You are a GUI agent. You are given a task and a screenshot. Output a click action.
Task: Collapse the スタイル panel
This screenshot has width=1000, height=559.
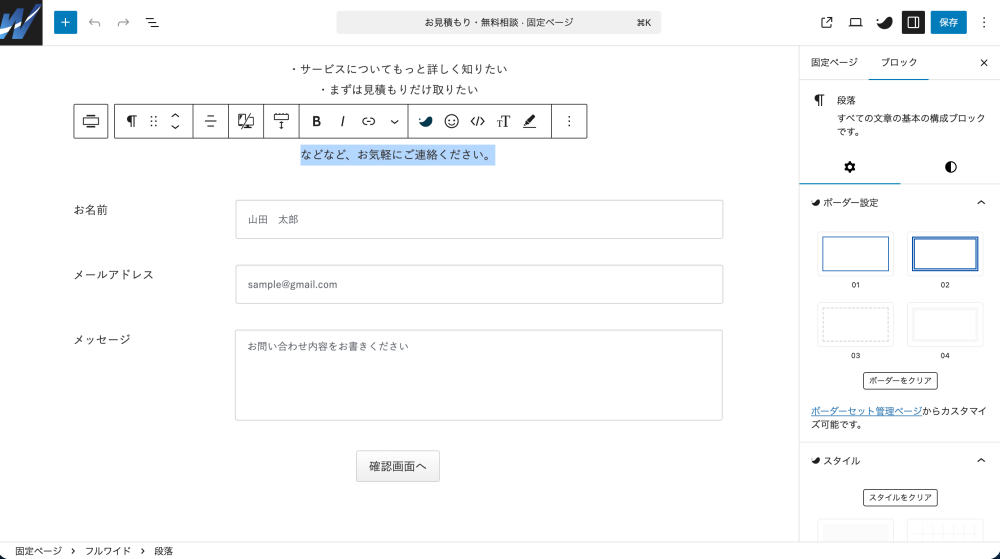(x=980, y=461)
